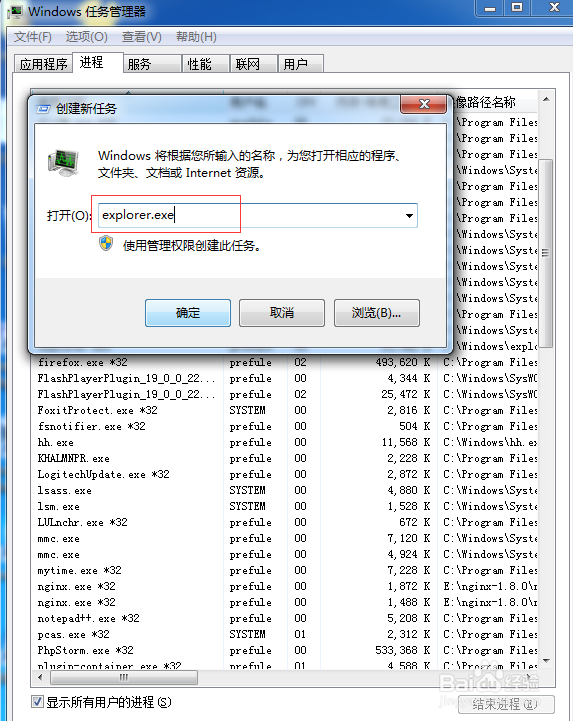Click the Create New Task dialog title icon
573x721 pixels.
point(43,109)
